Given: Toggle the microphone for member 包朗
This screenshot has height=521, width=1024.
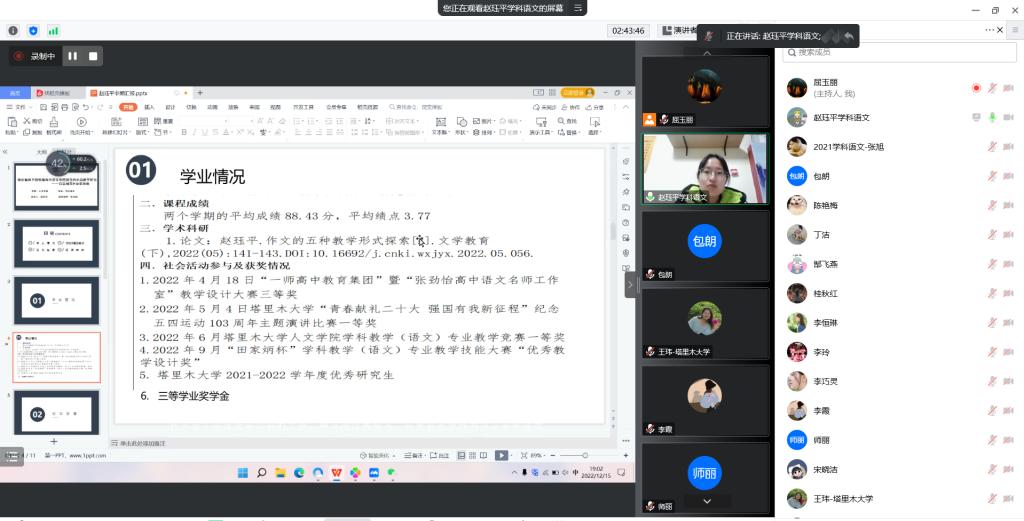Looking at the screenshot, I should point(992,176).
